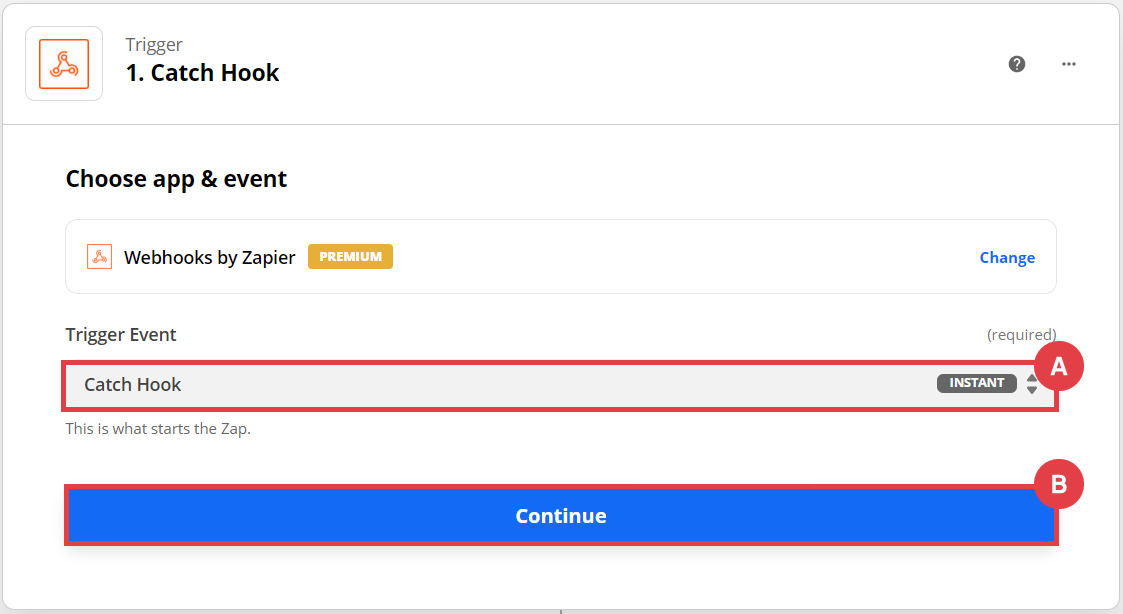This screenshot has width=1123, height=614.
Task: Click the red circle marker A
Action: [x=1059, y=367]
